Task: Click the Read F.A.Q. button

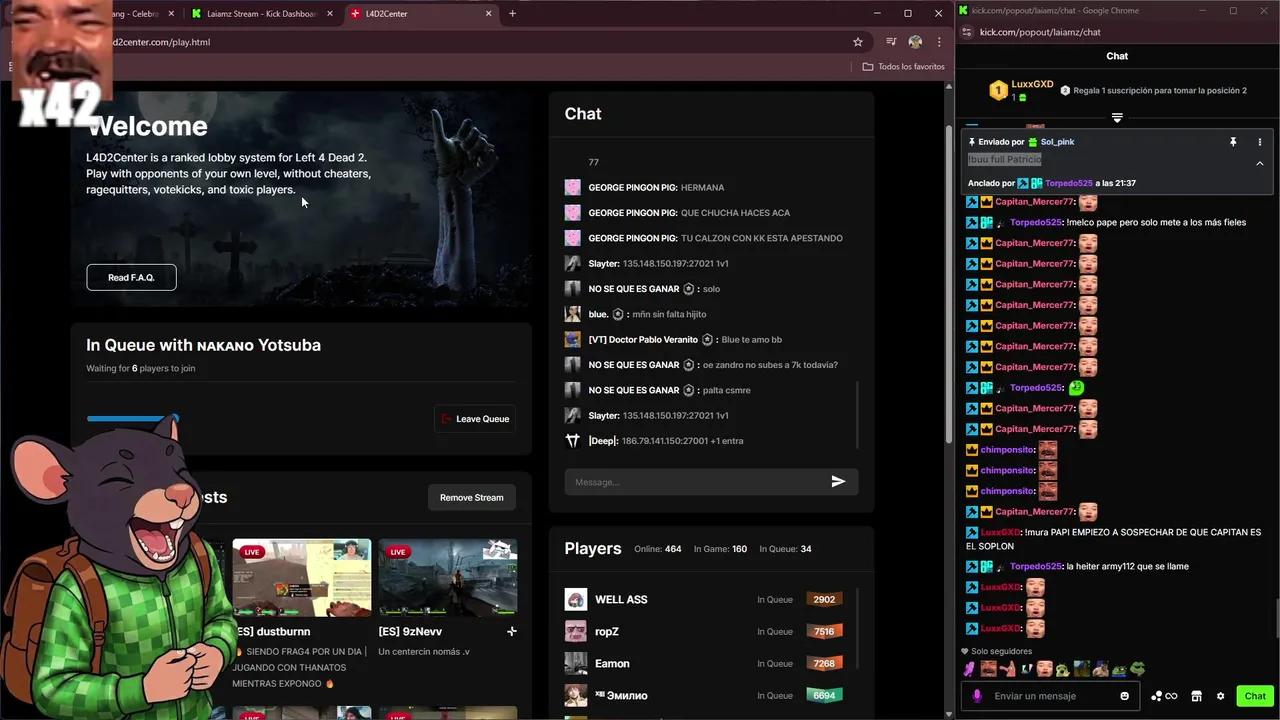Action: 131,277
